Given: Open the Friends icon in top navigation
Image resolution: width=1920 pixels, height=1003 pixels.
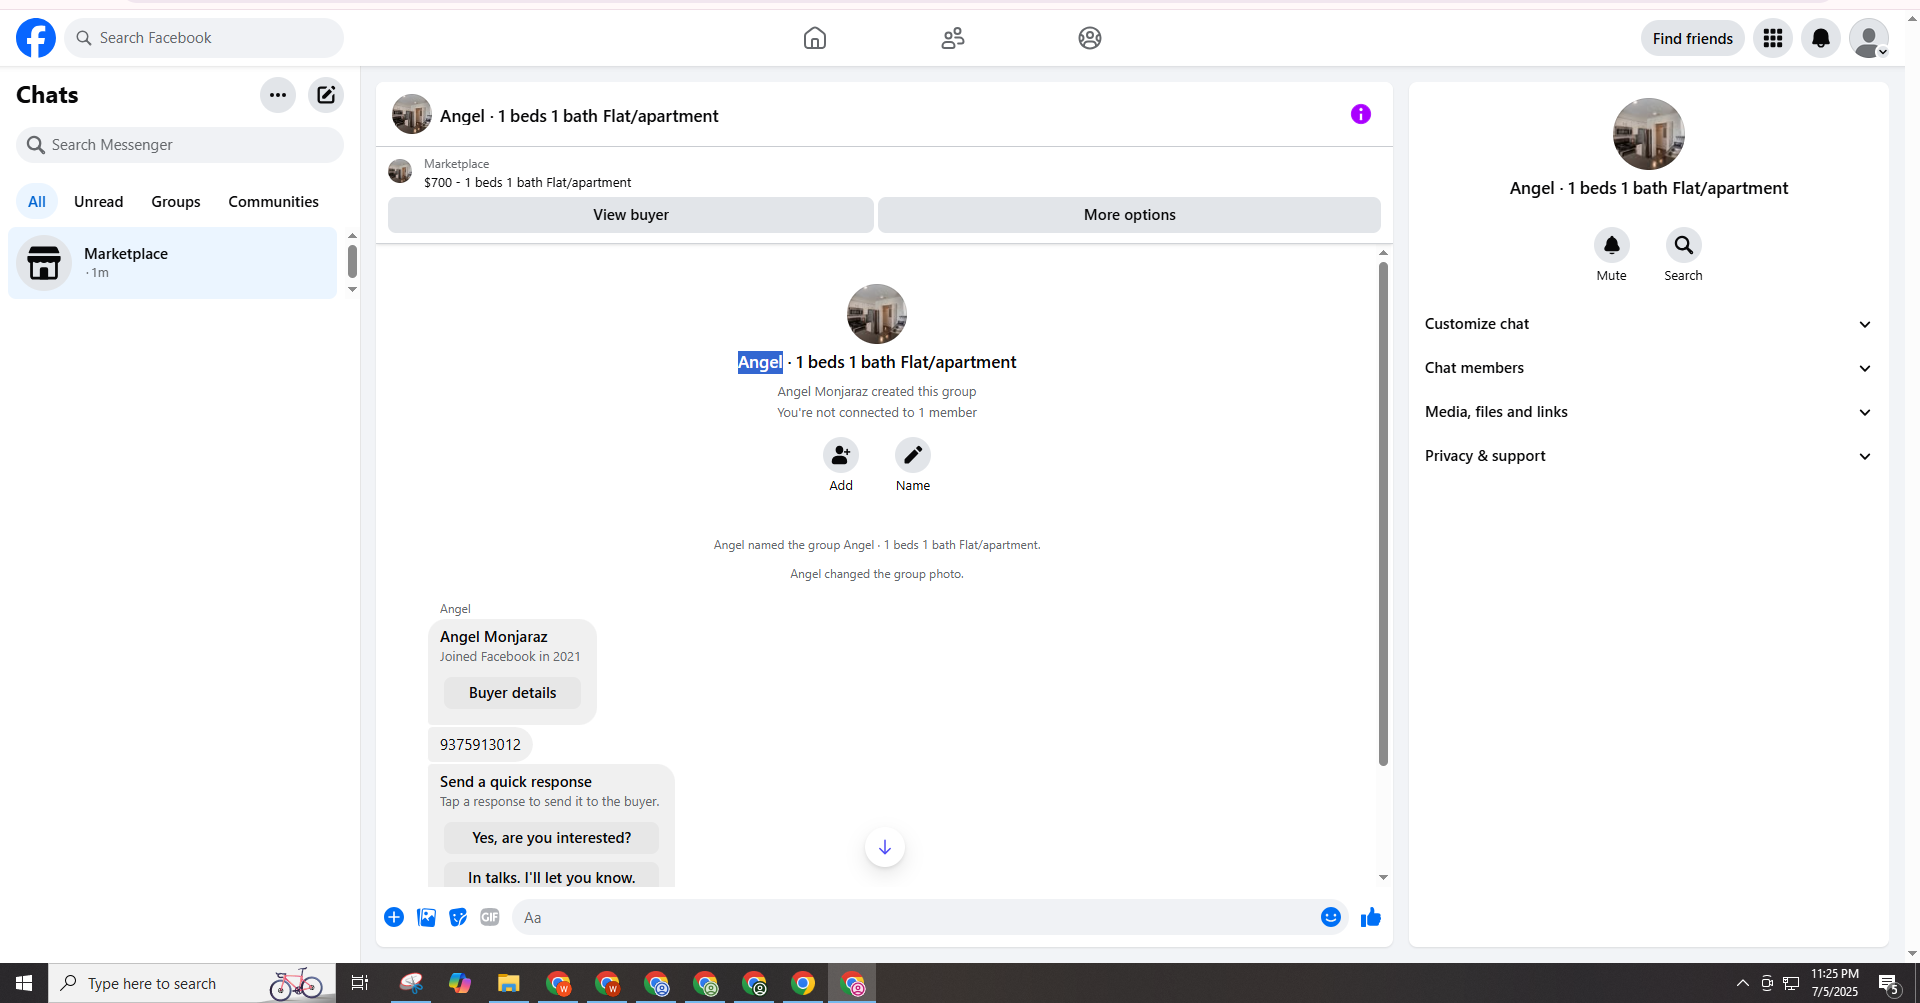Looking at the screenshot, I should pos(953,38).
